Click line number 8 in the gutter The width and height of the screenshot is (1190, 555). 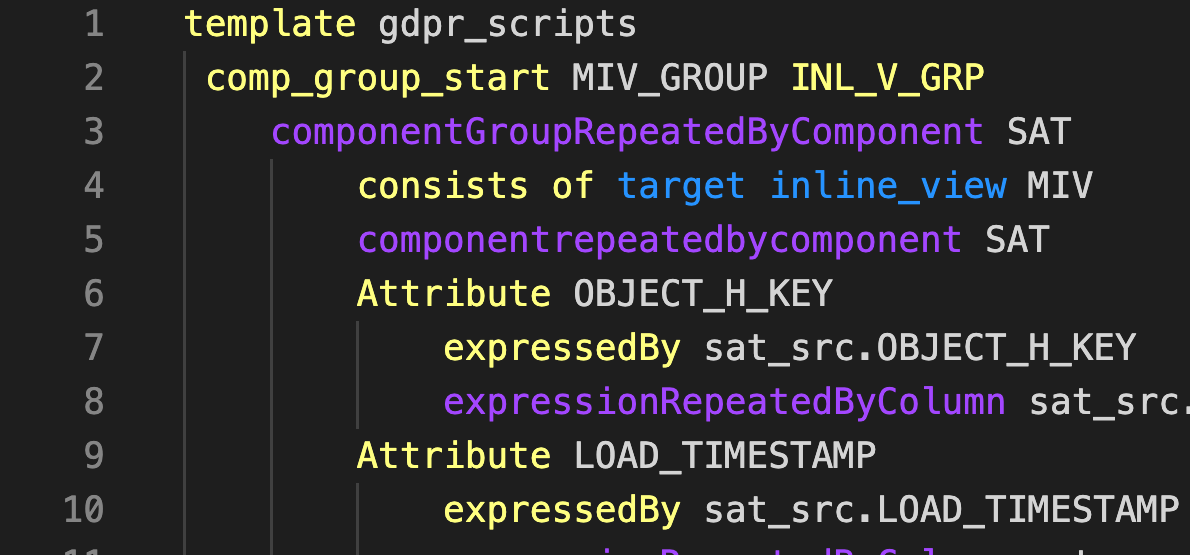coord(94,402)
